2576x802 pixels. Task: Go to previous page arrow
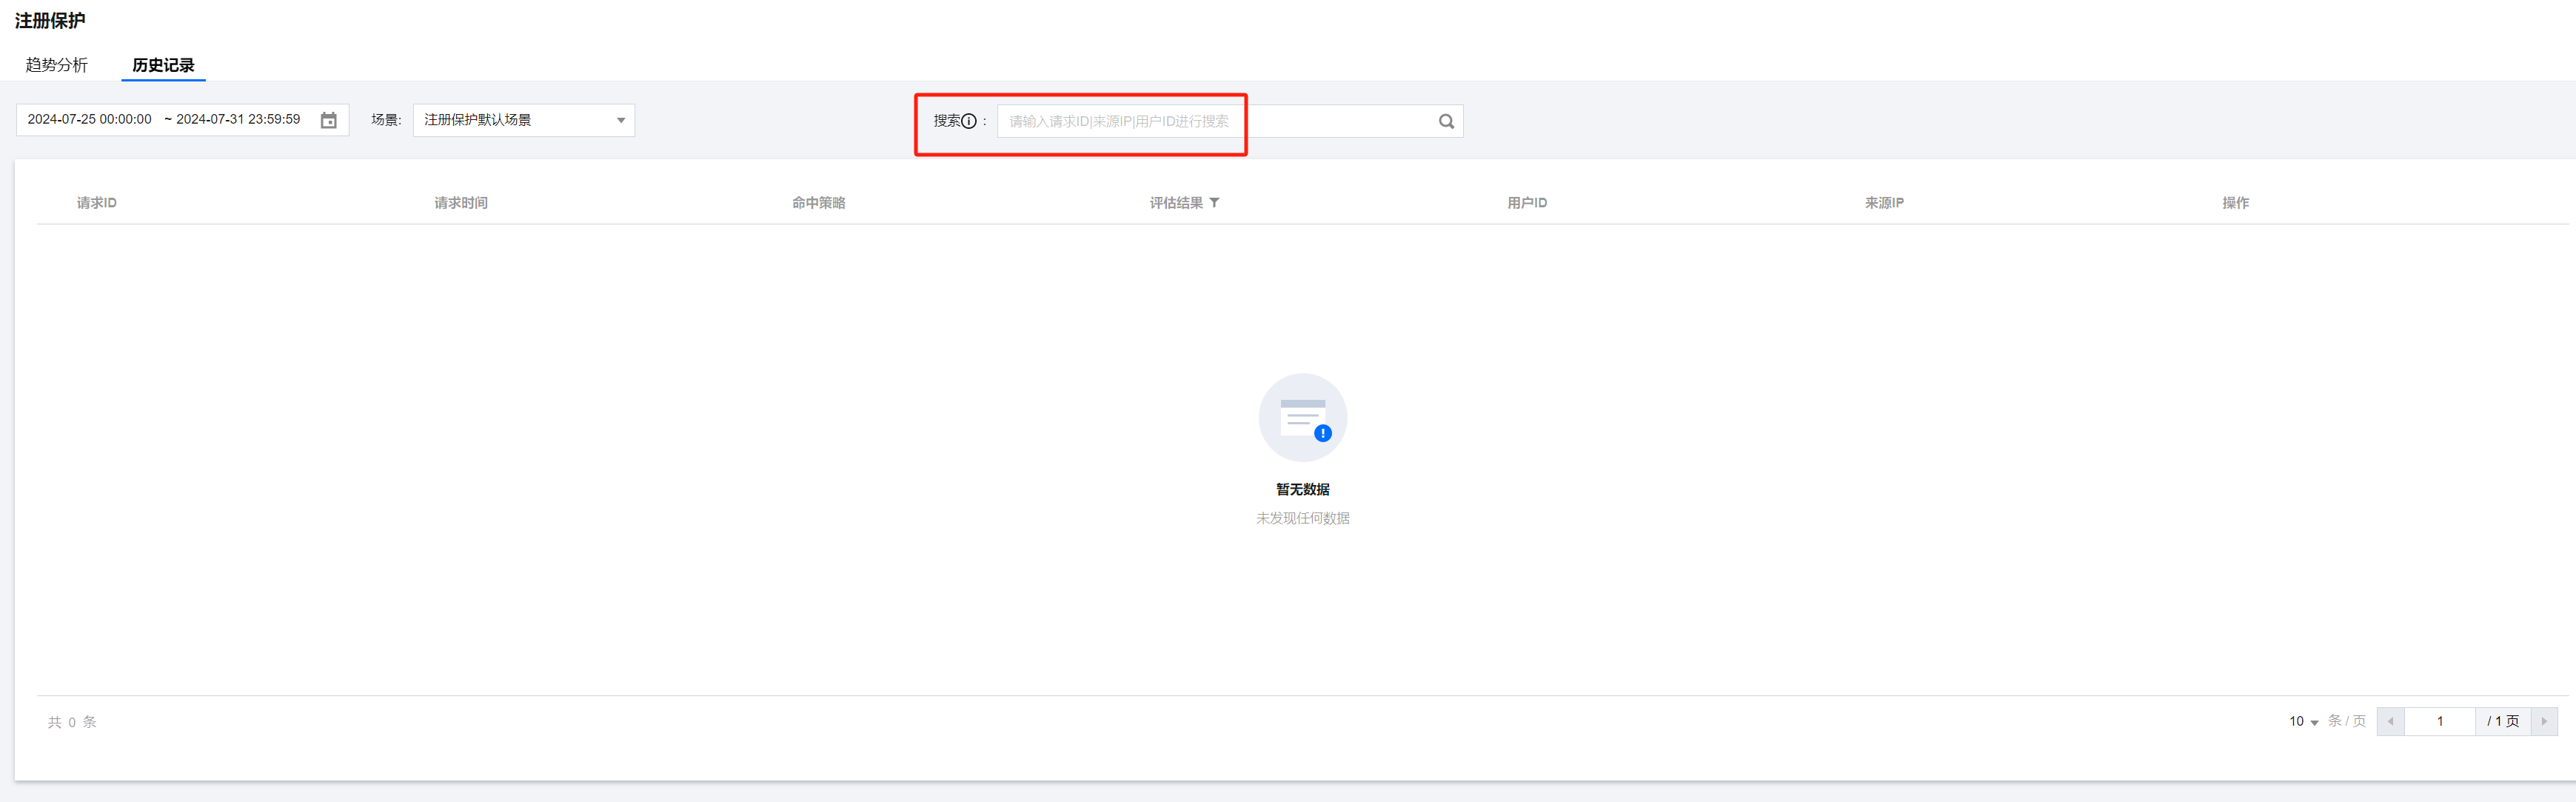click(2390, 721)
